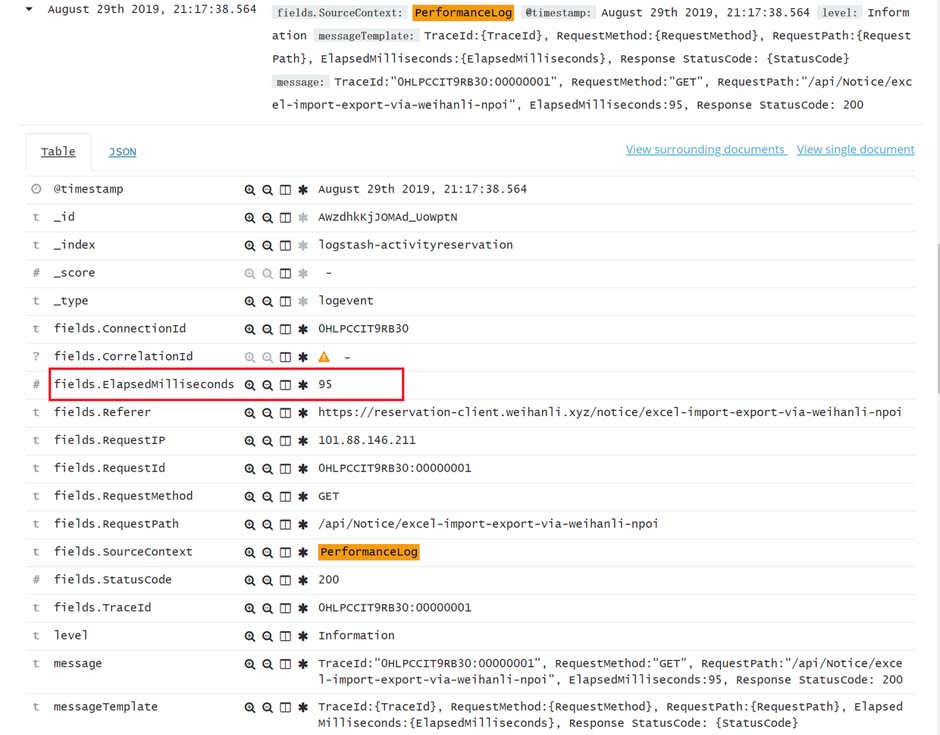Filter for fields.ElapsedMilliseconds value 95
940x735 pixels.
pos(249,385)
